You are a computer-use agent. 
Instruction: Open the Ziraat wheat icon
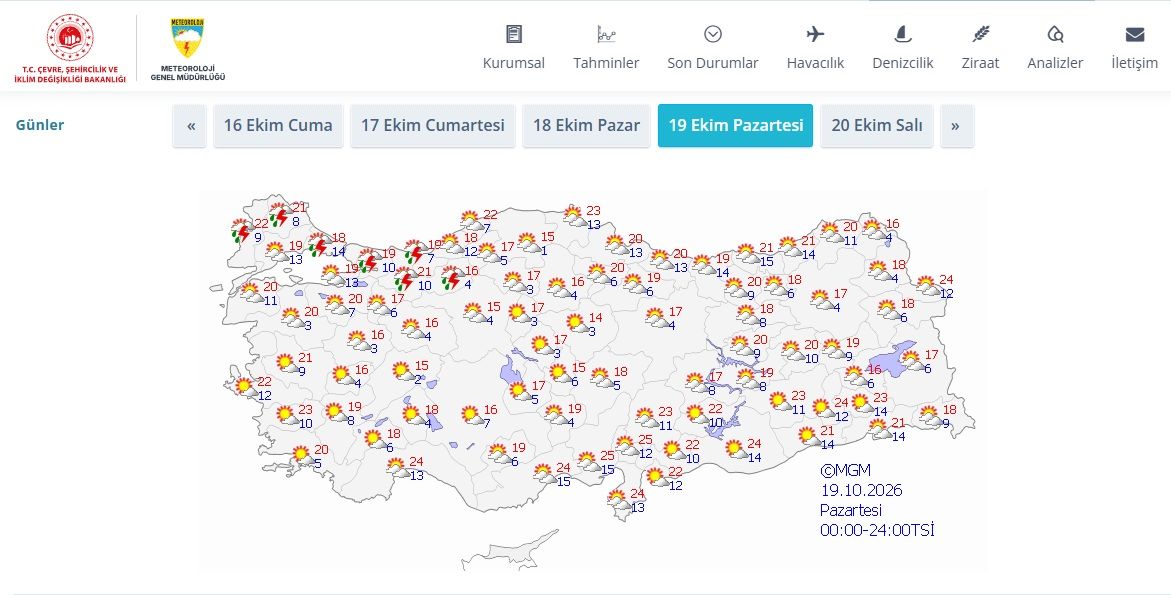pos(981,34)
